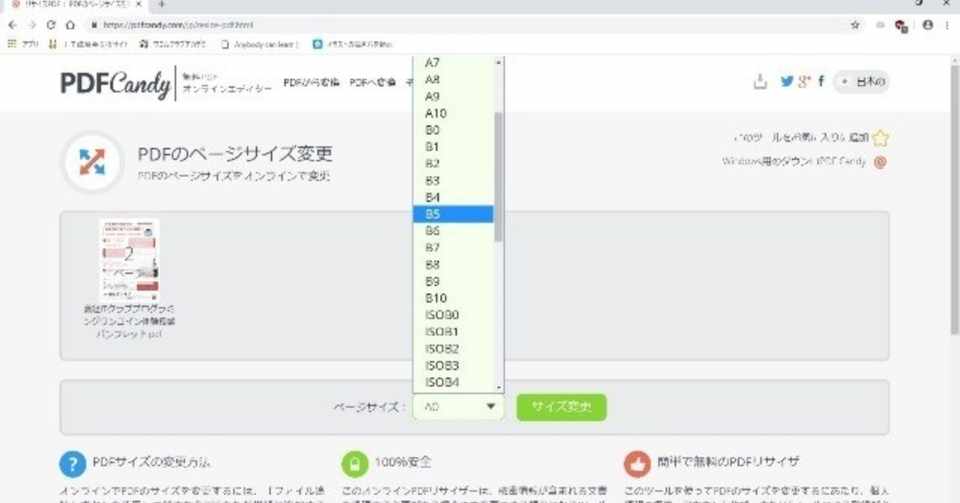Image resolution: width=960 pixels, height=503 pixels.
Task: Open the Chrome three-dot menu
Action: point(948,25)
